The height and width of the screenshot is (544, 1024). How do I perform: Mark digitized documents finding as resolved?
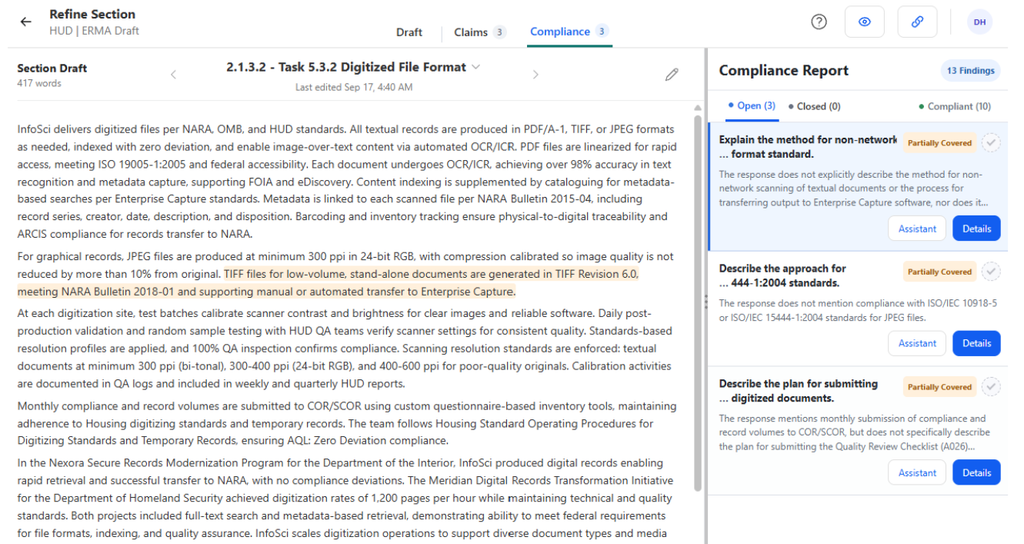(991, 387)
